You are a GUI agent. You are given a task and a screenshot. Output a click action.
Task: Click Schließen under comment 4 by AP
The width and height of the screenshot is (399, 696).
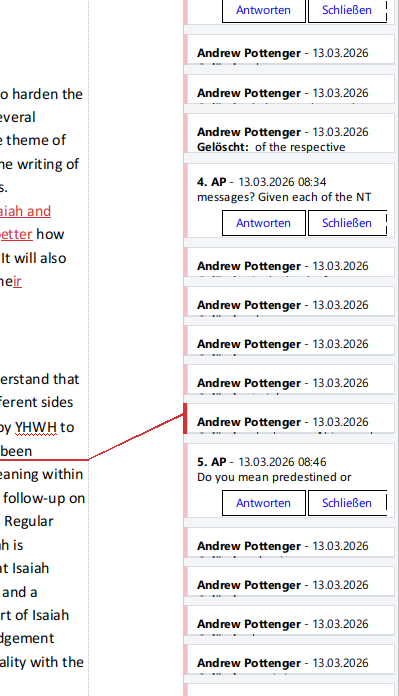[x=347, y=223]
